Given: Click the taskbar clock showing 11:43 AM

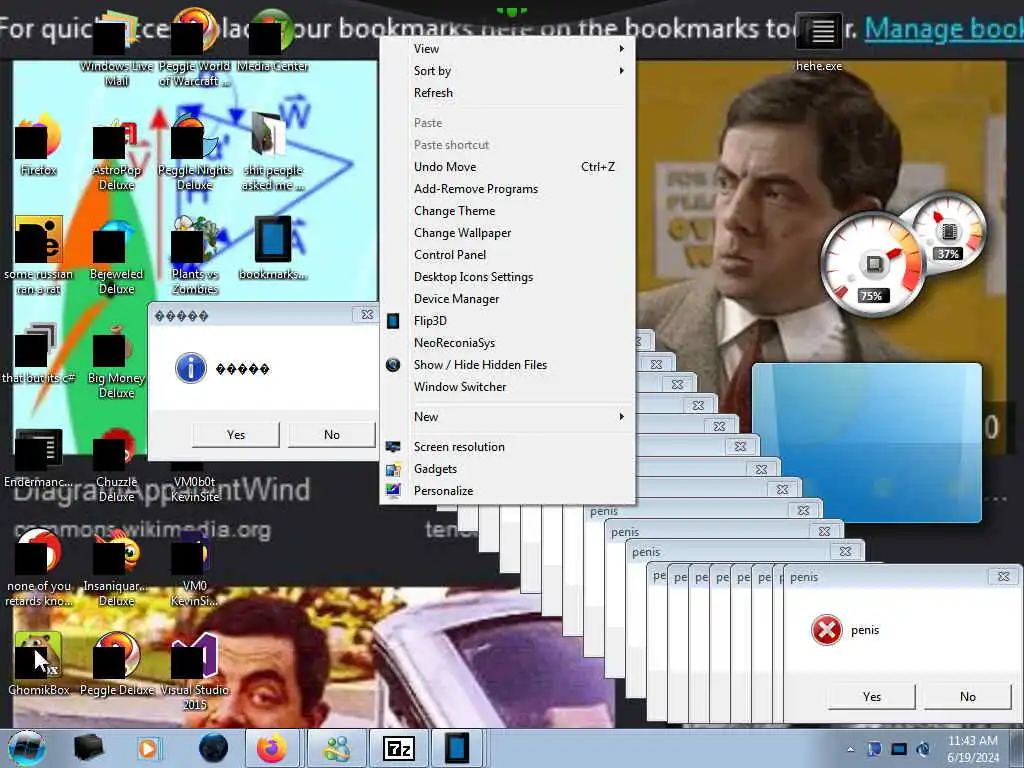Looking at the screenshot, I should point(973,749).
